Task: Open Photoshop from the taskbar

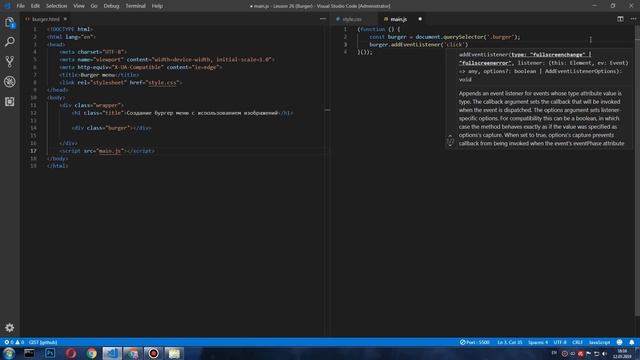Action: 50,353
